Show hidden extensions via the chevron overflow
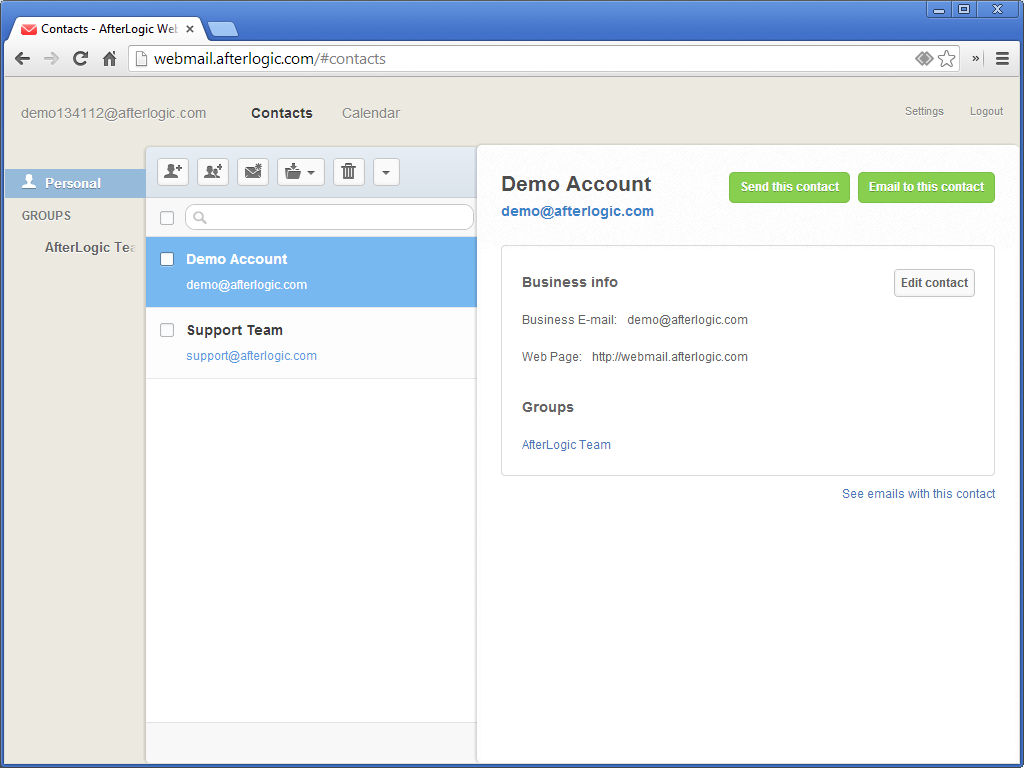Image resolution: width=1024 pixels, height=768 pixels. point(976,58)
